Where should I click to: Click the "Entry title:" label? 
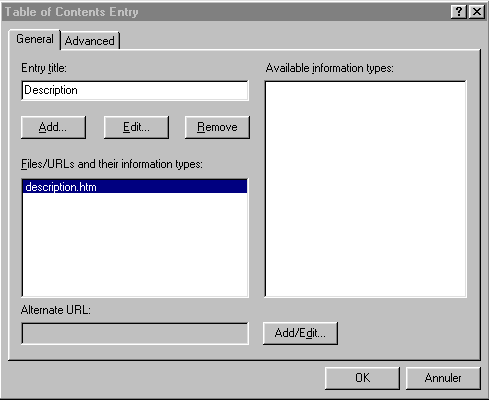(x=44, y=68)
